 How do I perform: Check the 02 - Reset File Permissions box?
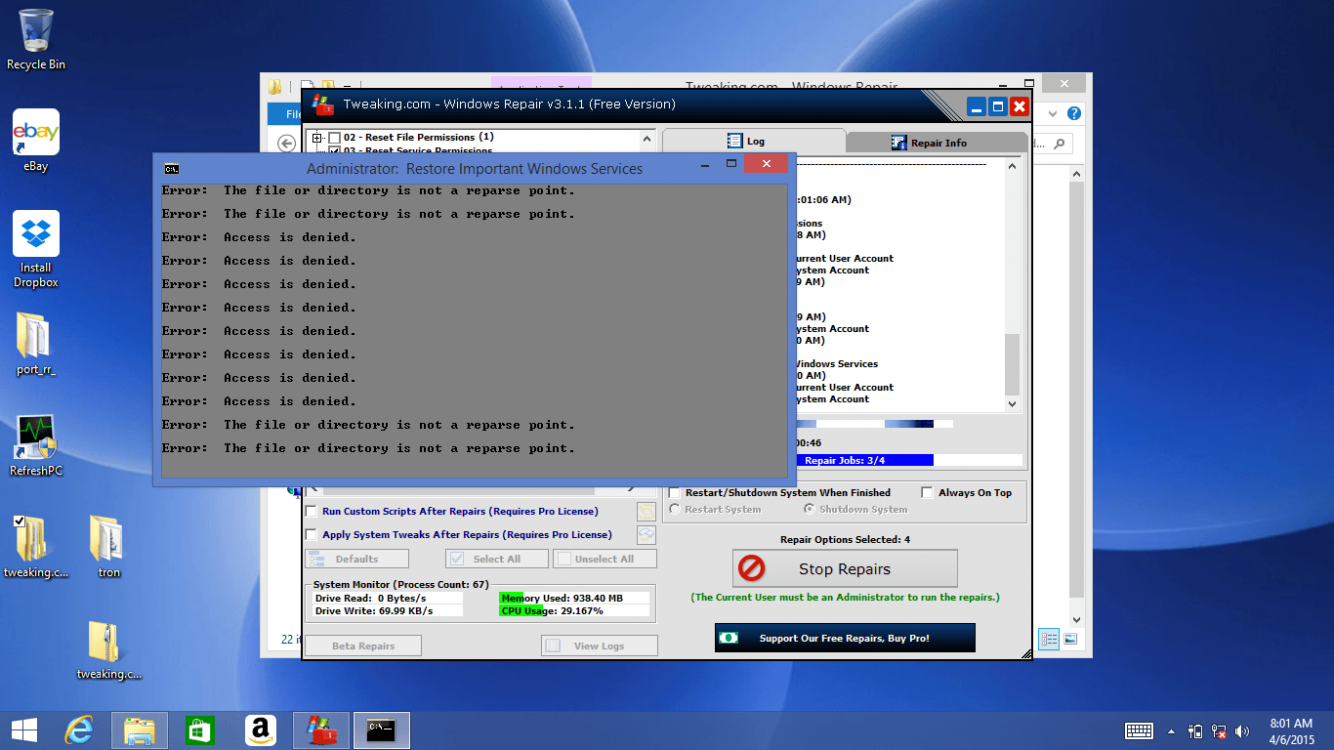pyautogui.click(x=334, y=138)
